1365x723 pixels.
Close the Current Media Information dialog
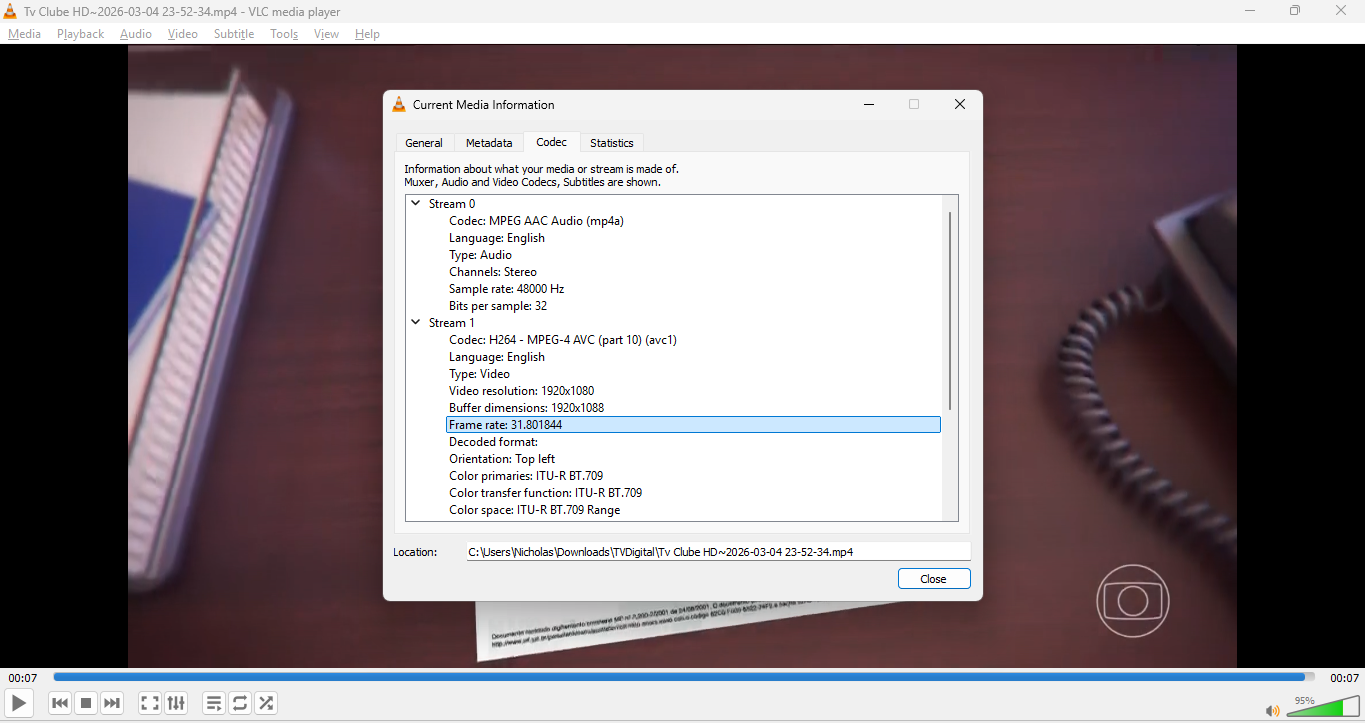point(959,104)
